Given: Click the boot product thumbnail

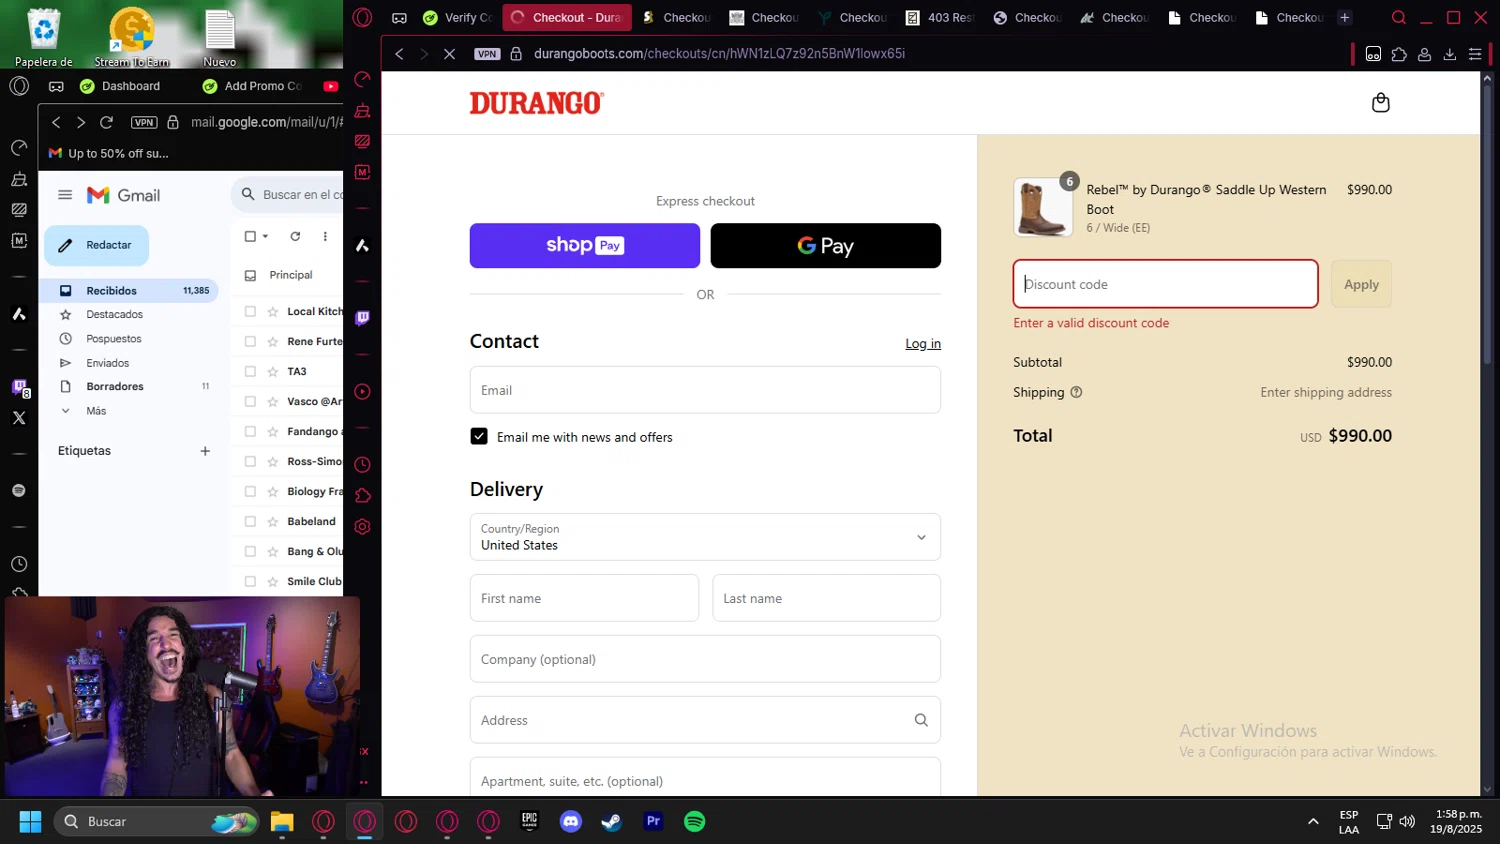Looking at the screenshot, I should coord(1042,207).
